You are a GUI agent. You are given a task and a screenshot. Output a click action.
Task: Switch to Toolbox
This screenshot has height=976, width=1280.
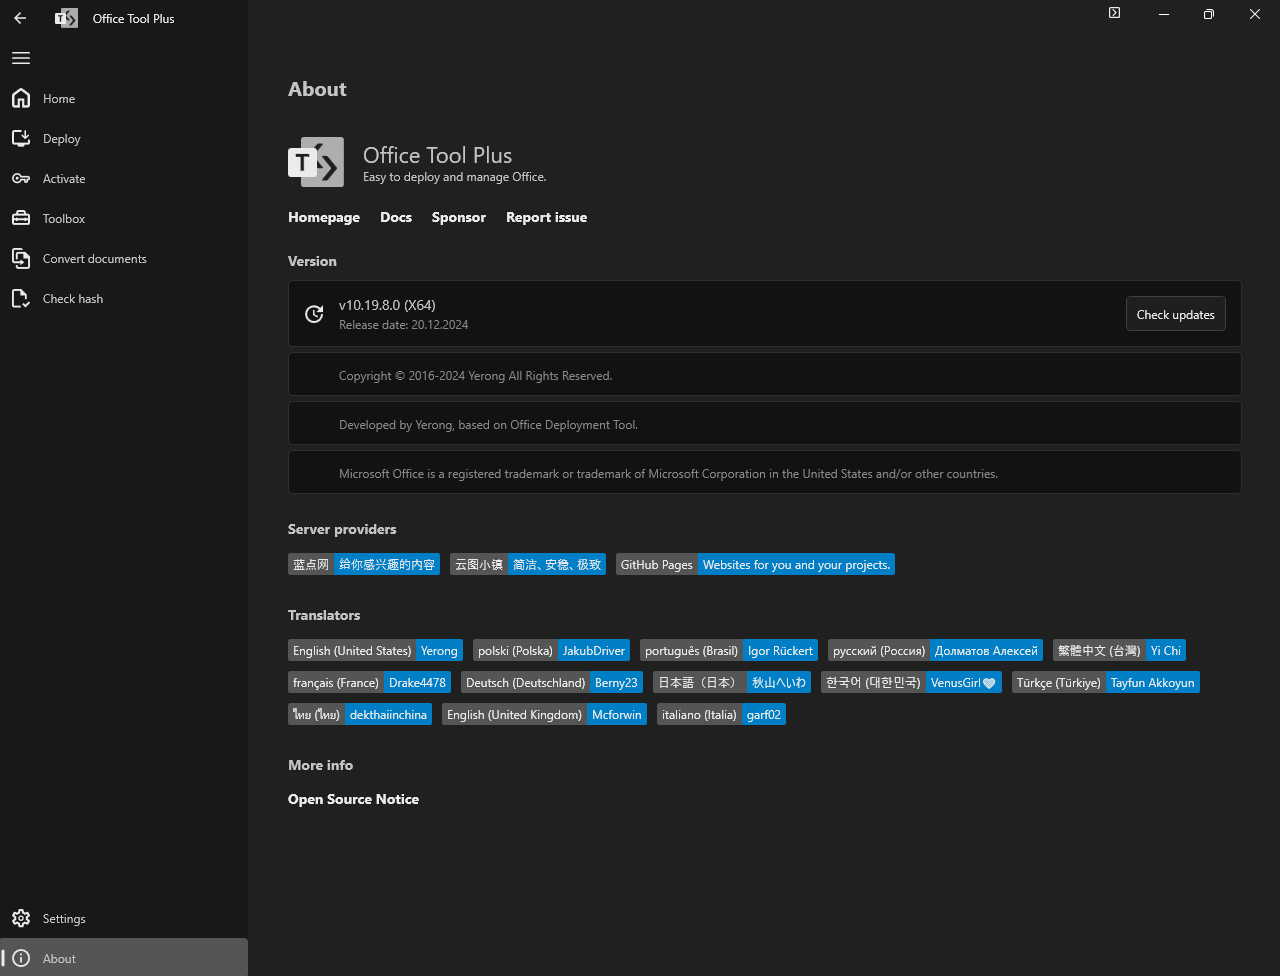tap(124, 218)
